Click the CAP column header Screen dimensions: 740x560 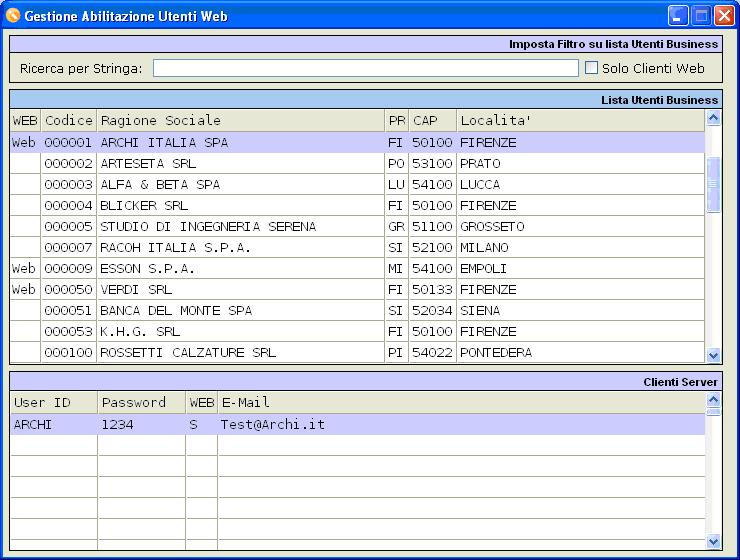[433, 121]
